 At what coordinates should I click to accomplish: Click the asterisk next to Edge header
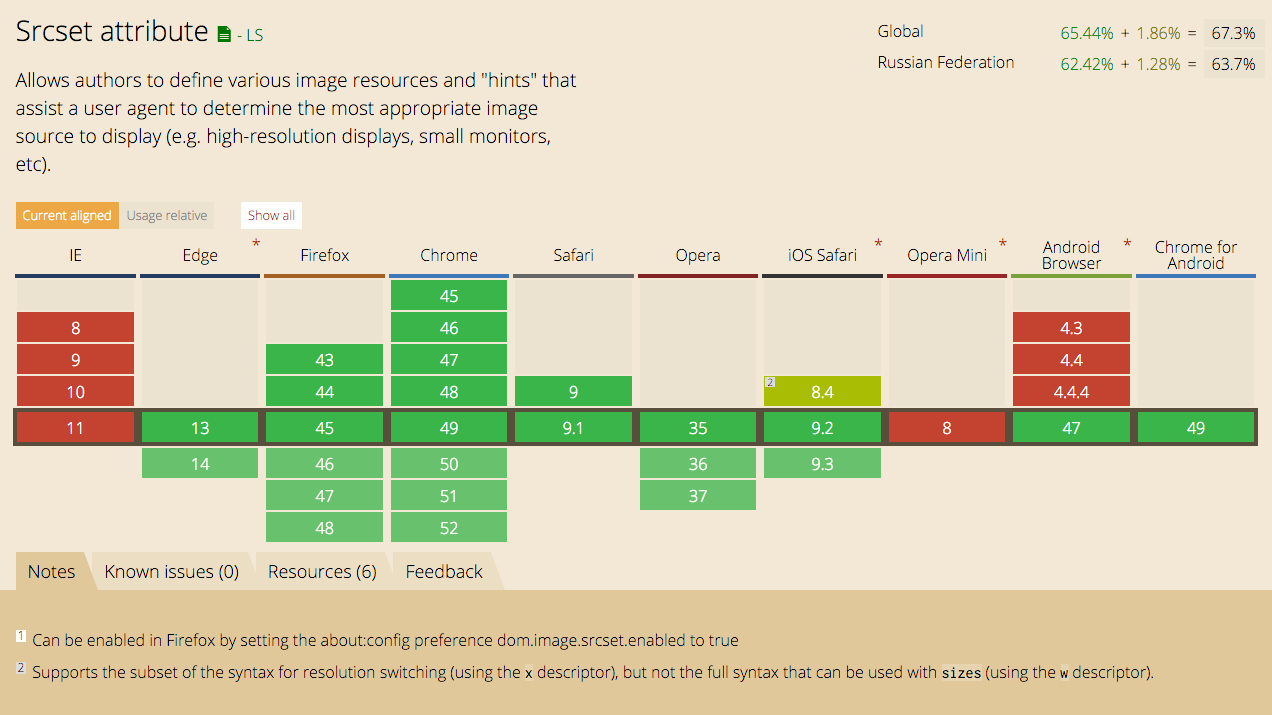pos(256,244)
